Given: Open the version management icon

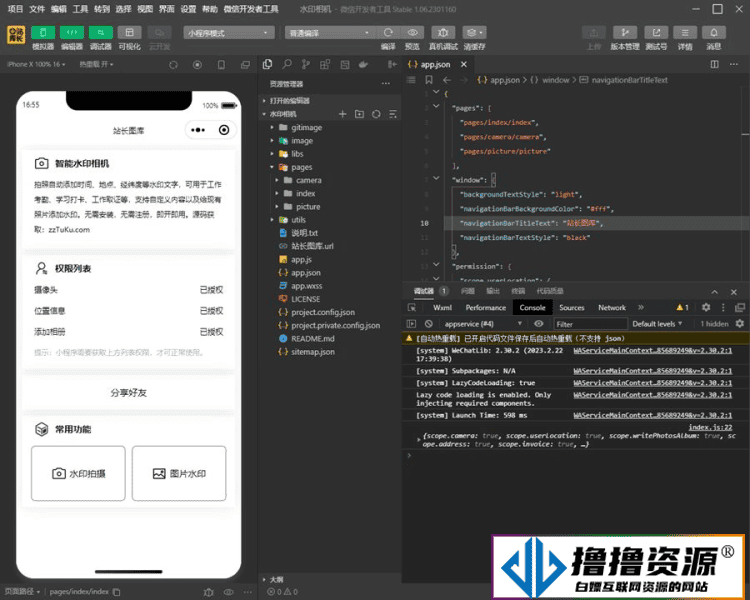Looking at the screenshot, I should click(x=625, y=33).
